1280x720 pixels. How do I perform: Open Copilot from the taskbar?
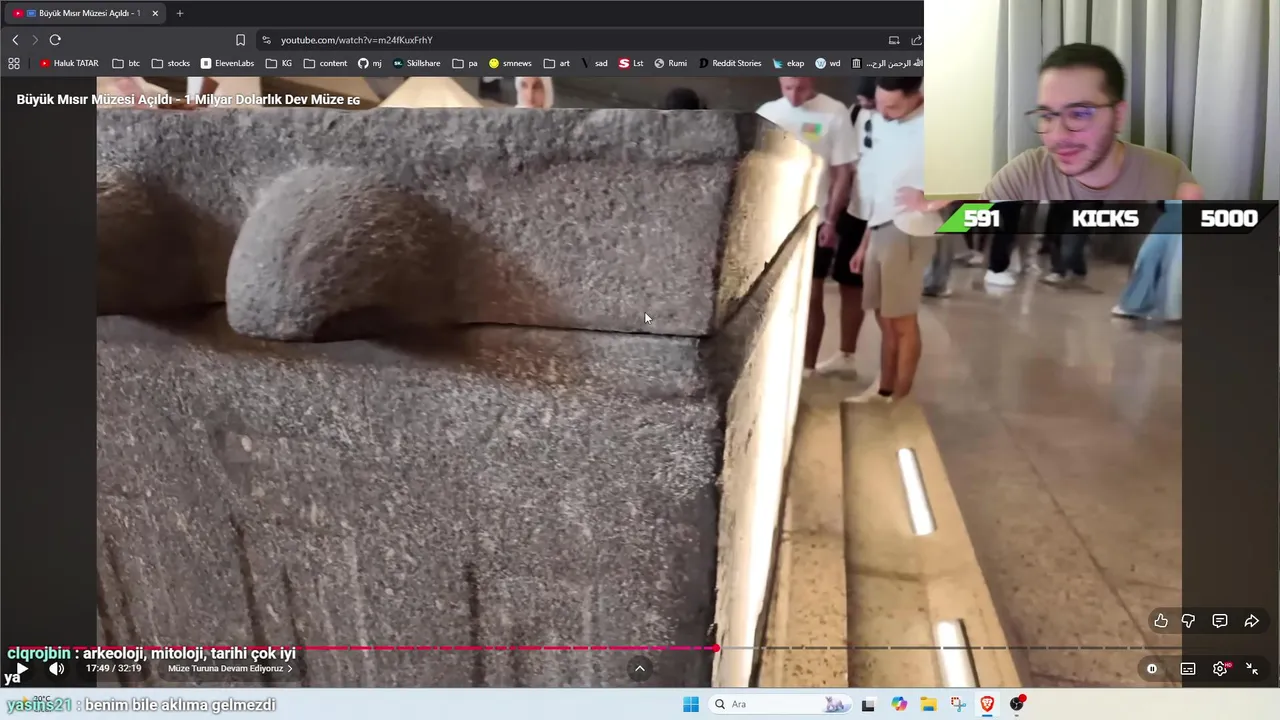pyautogui.click(x=899, y=704)
